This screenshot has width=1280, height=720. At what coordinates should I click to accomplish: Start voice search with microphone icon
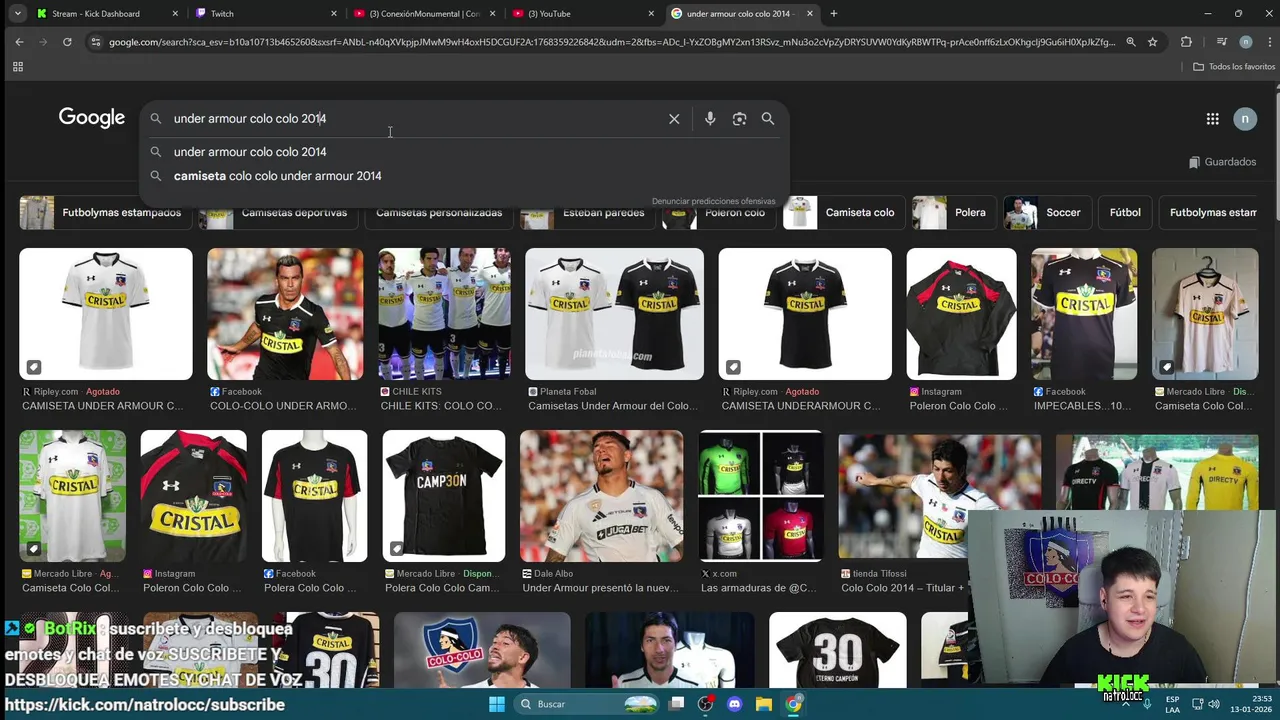710,119
